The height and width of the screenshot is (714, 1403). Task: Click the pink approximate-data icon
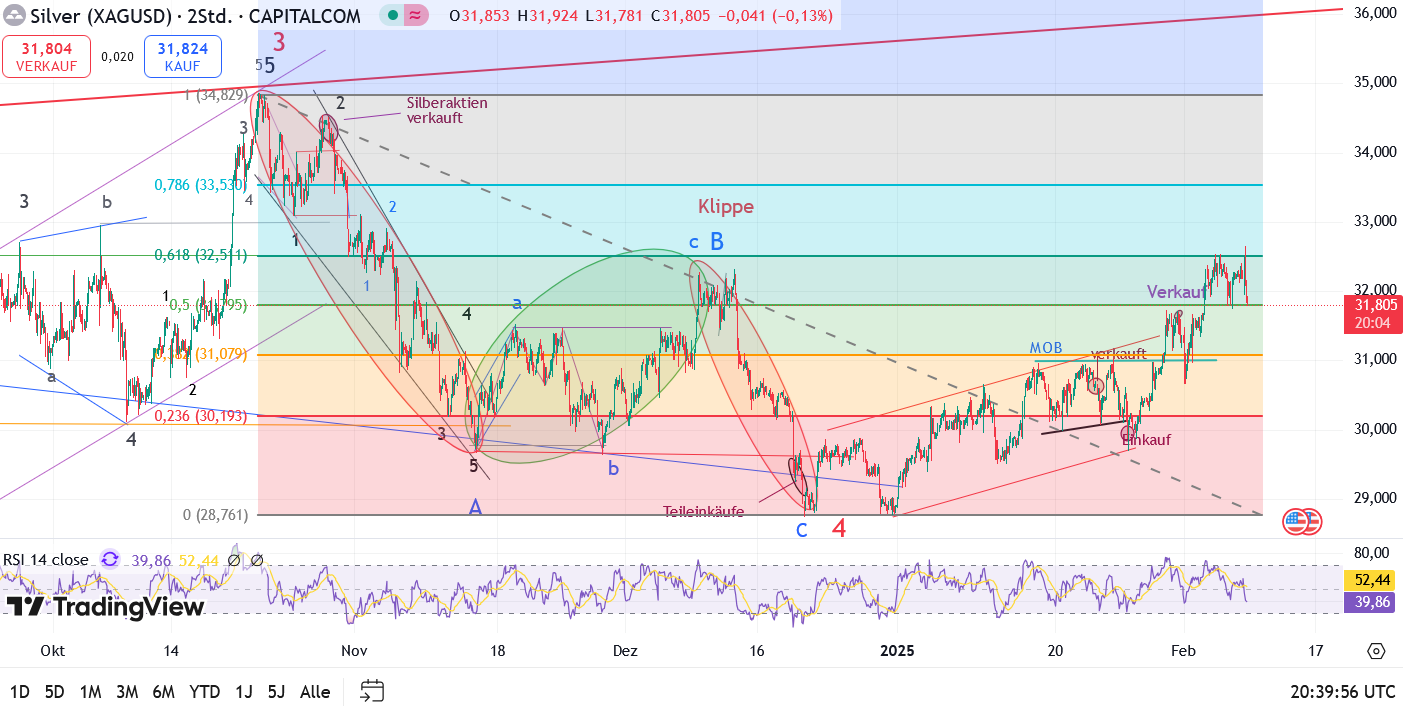click(415, 16)
